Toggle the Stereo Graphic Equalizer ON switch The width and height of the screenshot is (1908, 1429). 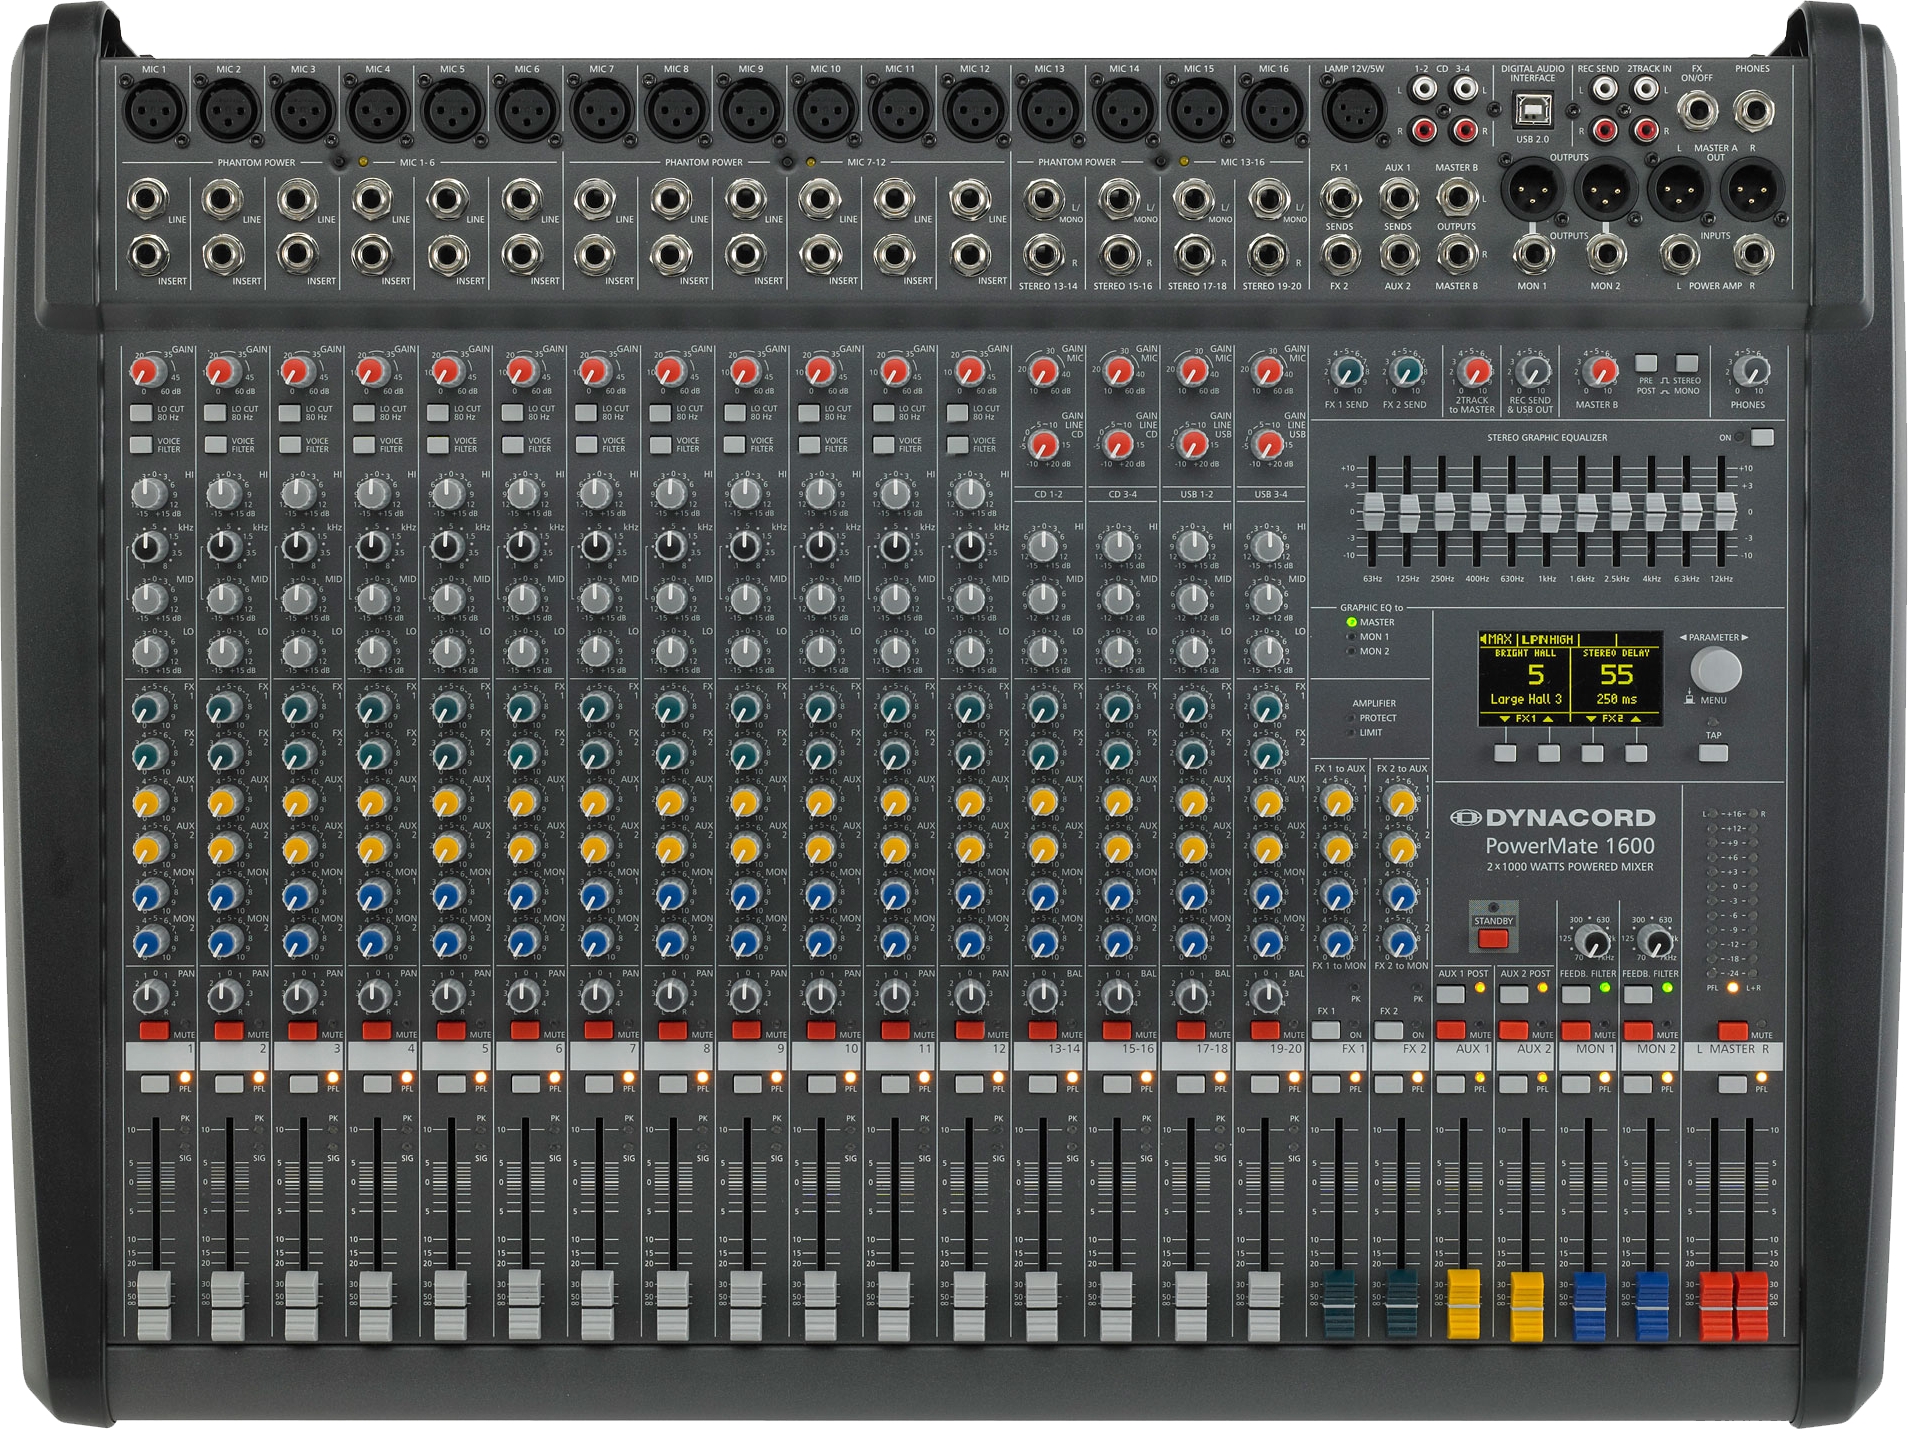[x=1762, y=437]
